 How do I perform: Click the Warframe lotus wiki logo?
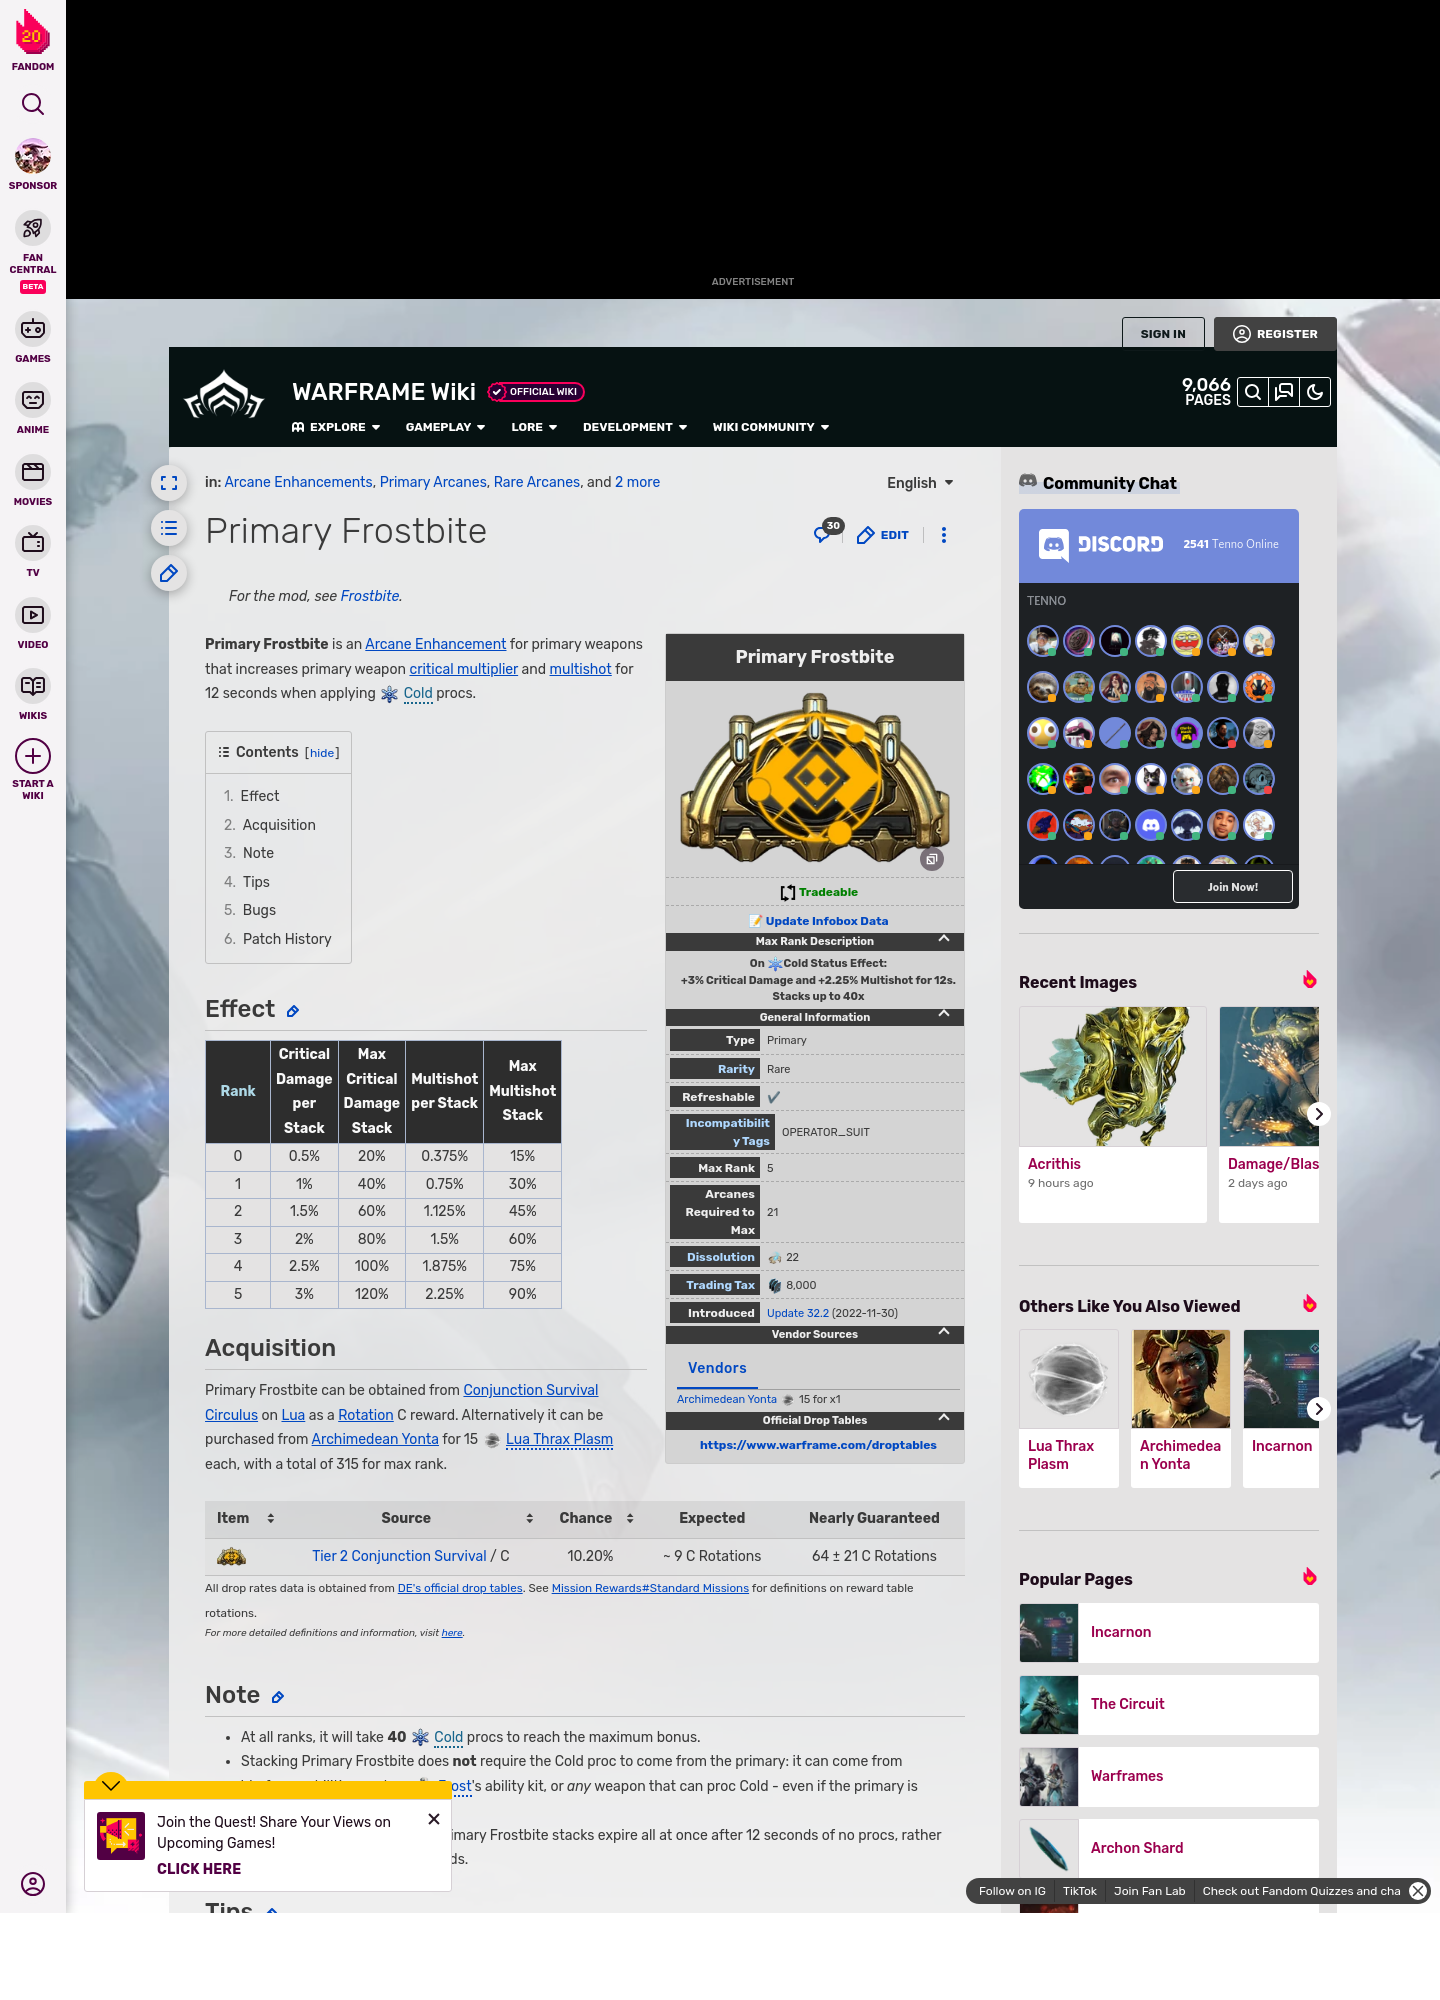click(x=224, y=395)
